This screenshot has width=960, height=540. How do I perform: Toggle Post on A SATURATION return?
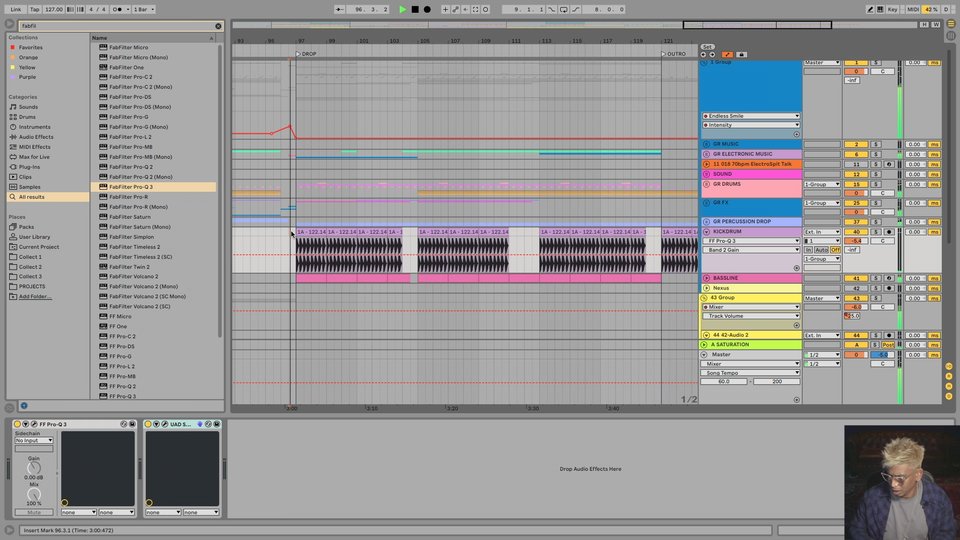pos(888,345)
